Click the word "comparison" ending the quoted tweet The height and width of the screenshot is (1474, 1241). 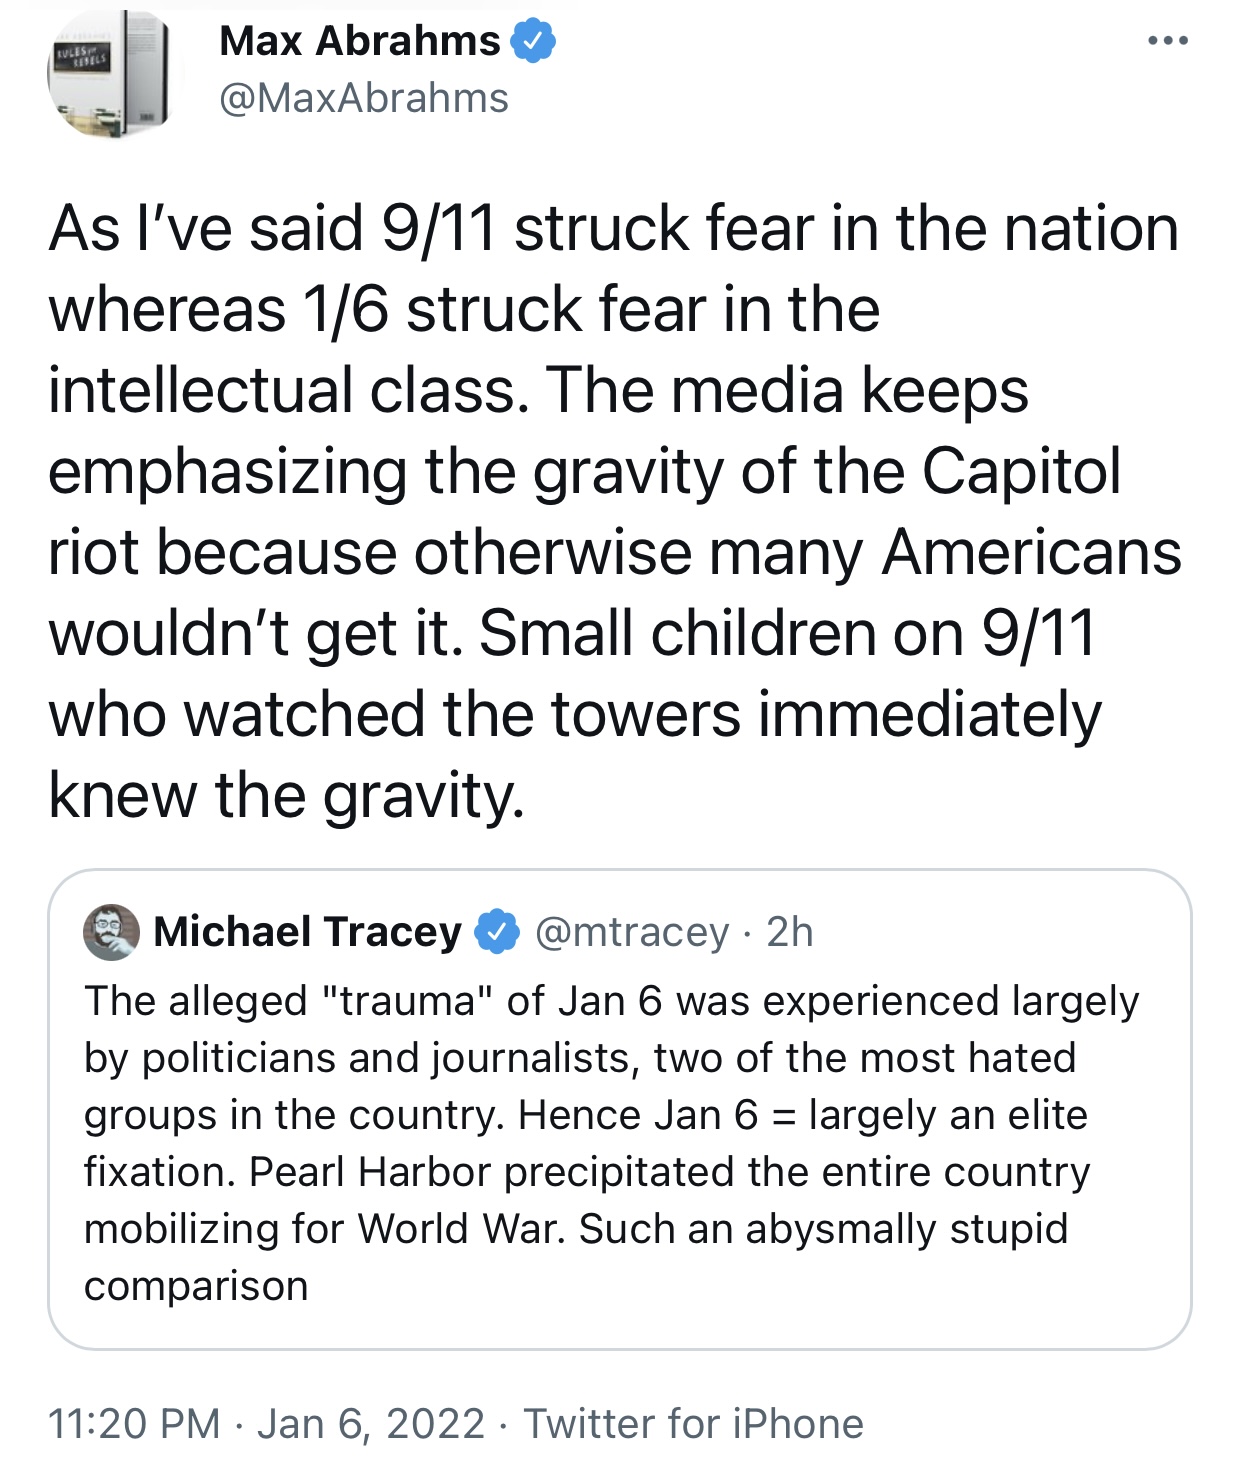coord(196,1286)
